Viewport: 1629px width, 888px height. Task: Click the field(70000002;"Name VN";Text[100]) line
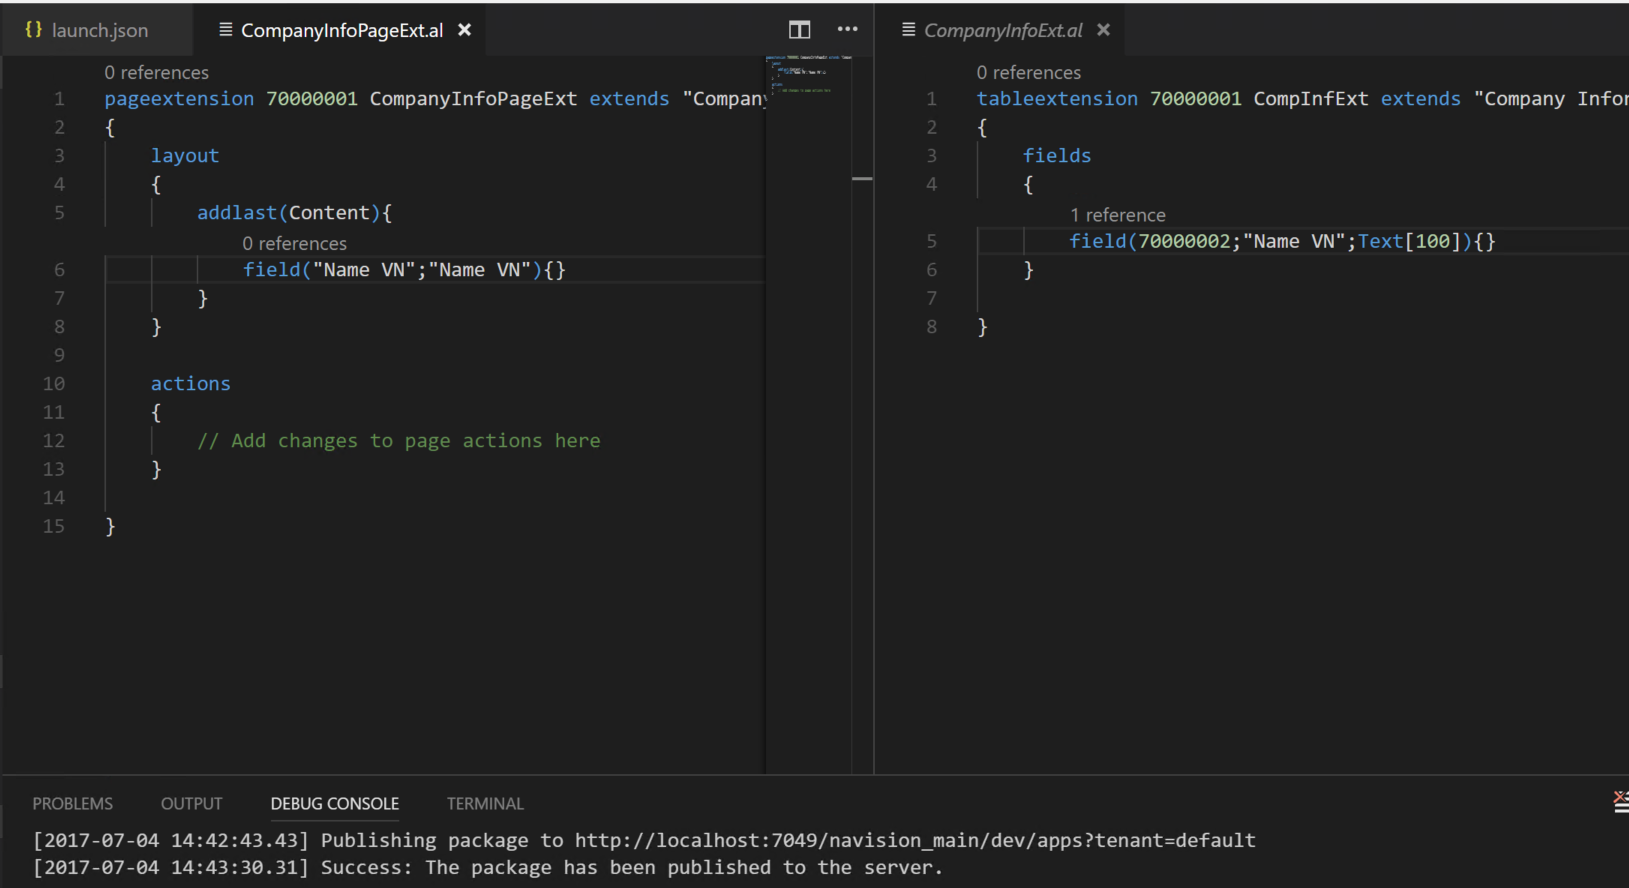(x=1283, y=241)
